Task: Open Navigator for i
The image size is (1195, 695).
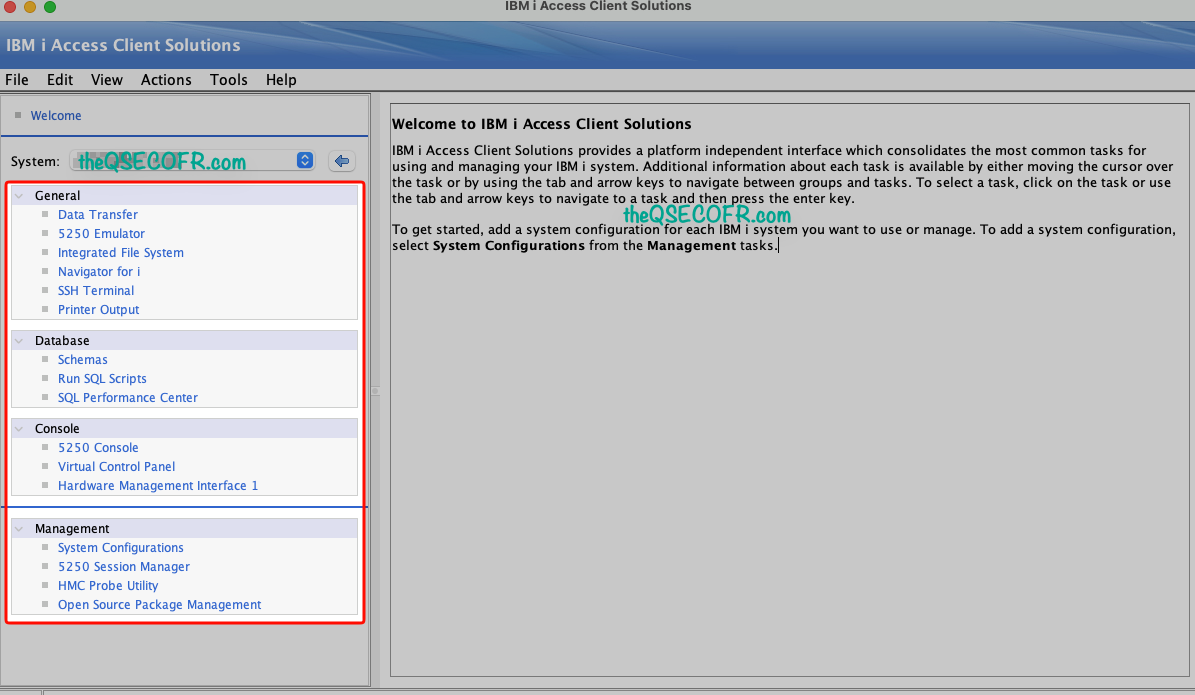Action: point(99,272)
